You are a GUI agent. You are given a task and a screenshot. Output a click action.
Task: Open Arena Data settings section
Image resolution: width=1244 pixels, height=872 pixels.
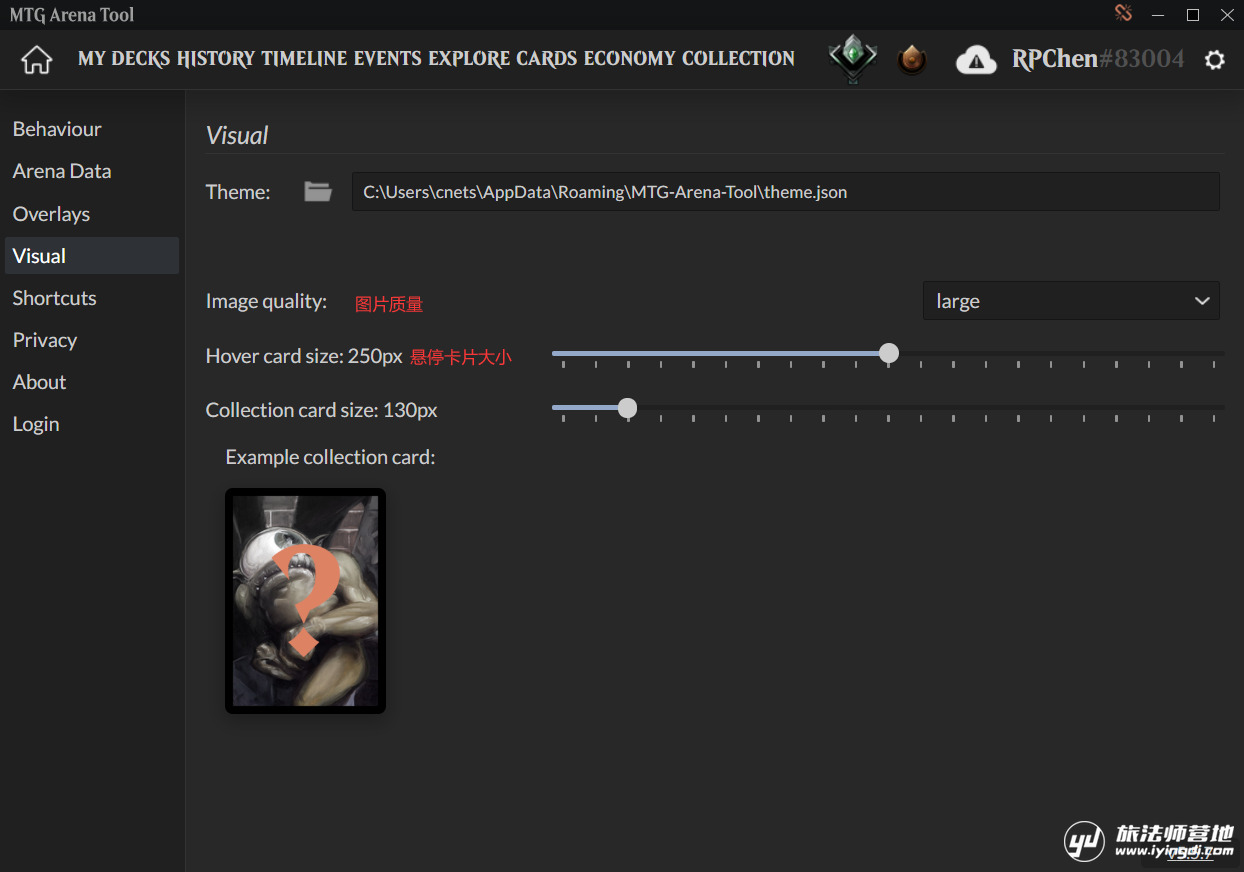point(92,171)
